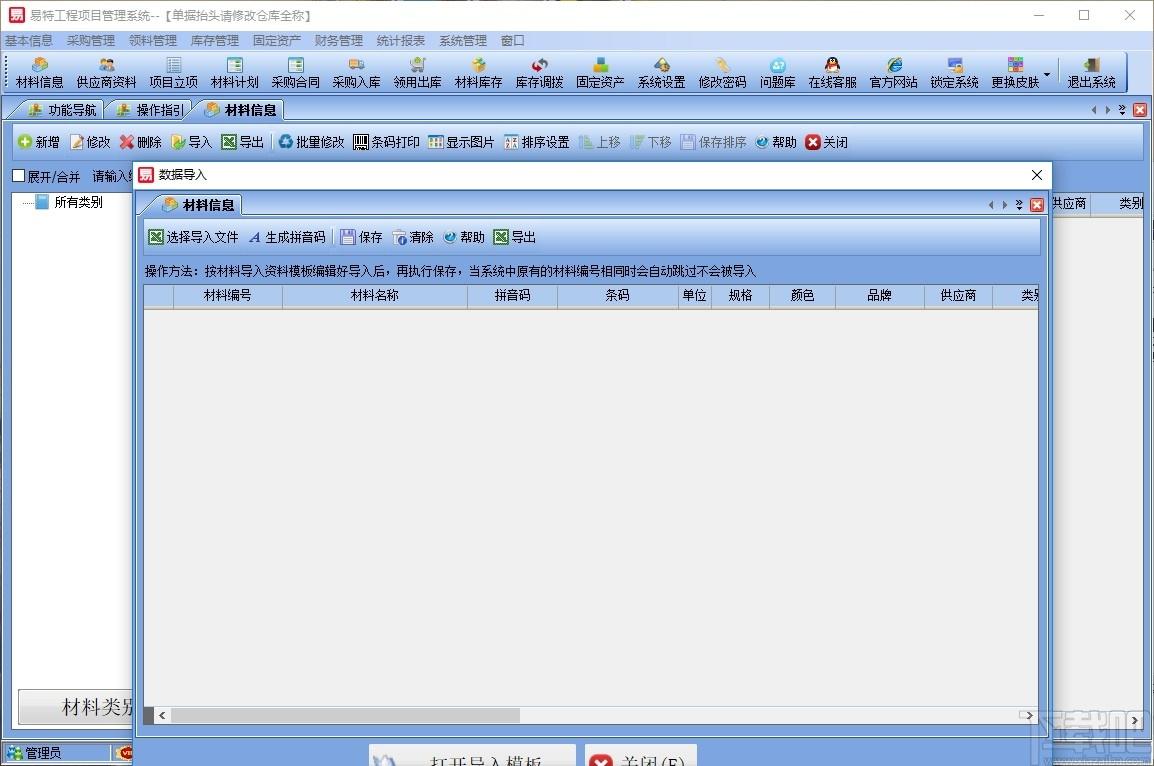This screenshot has height=766, width=1154.
Task: Open the 领料管理 menu
Action: tap(153, 40)
